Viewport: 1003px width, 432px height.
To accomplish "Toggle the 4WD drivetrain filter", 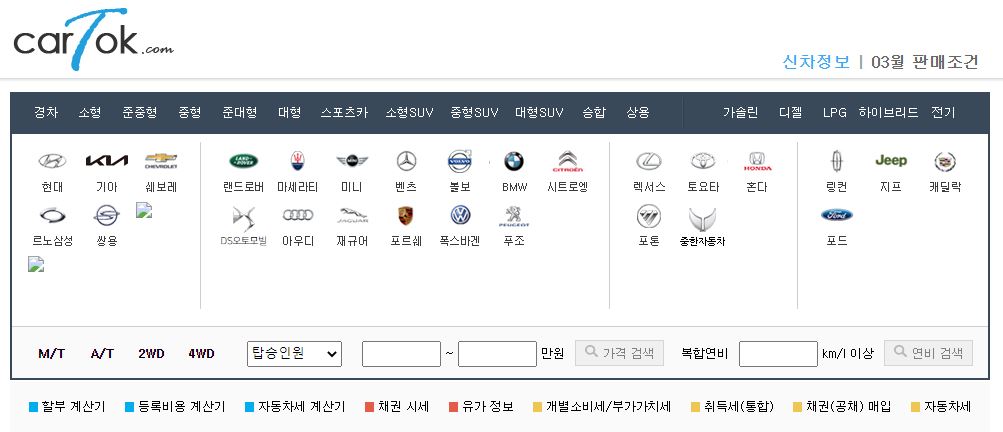I will (201, 353).
